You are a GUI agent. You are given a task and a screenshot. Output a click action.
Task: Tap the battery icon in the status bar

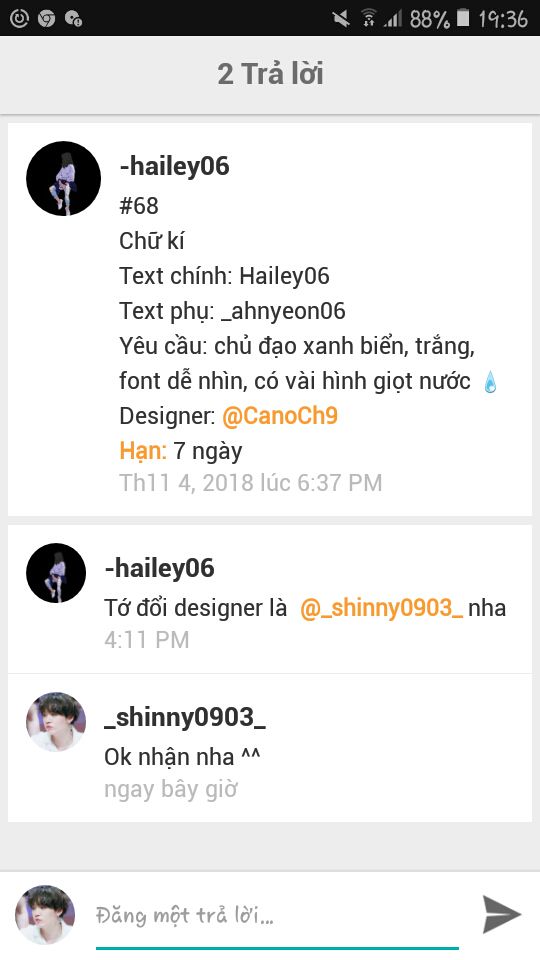[x=463, y=18]
